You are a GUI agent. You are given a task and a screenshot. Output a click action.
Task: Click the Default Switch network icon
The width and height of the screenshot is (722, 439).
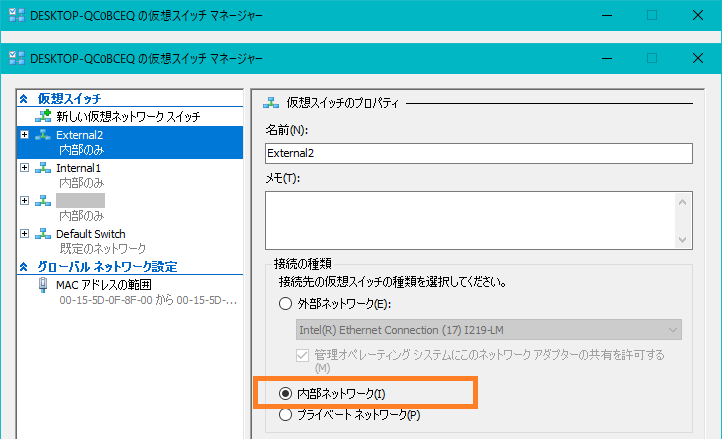pyautogui.click(x=43, y=234)
